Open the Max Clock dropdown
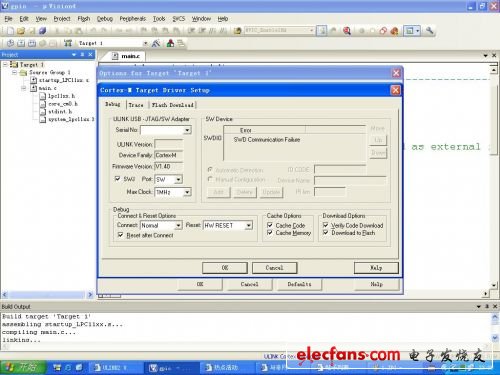 [x=187, y=192]
